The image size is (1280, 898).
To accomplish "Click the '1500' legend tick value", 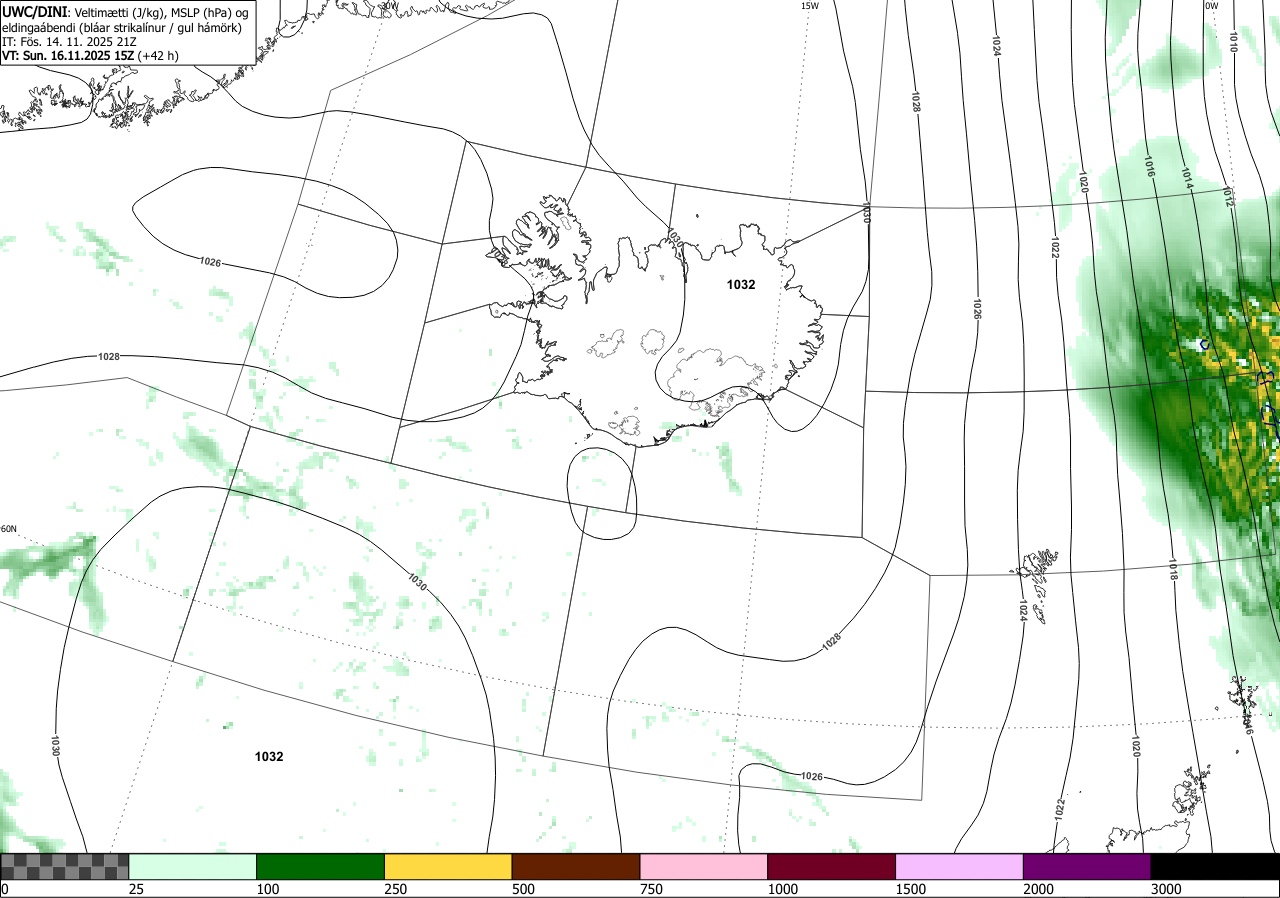I will pos(911,888).
